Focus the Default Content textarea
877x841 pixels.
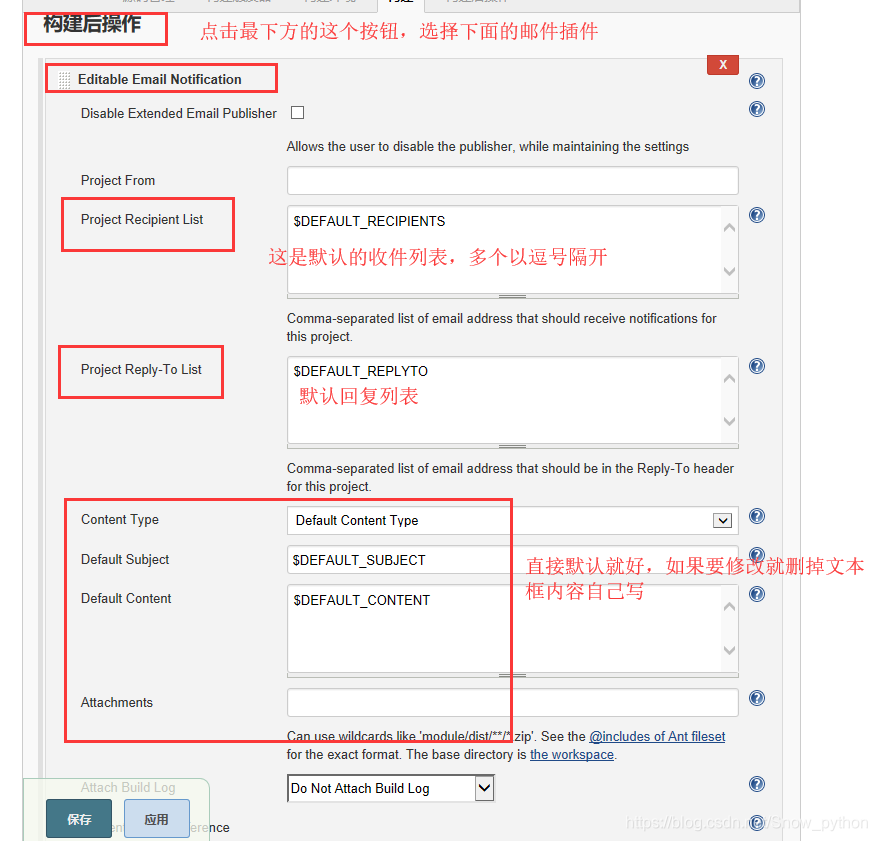513,629
